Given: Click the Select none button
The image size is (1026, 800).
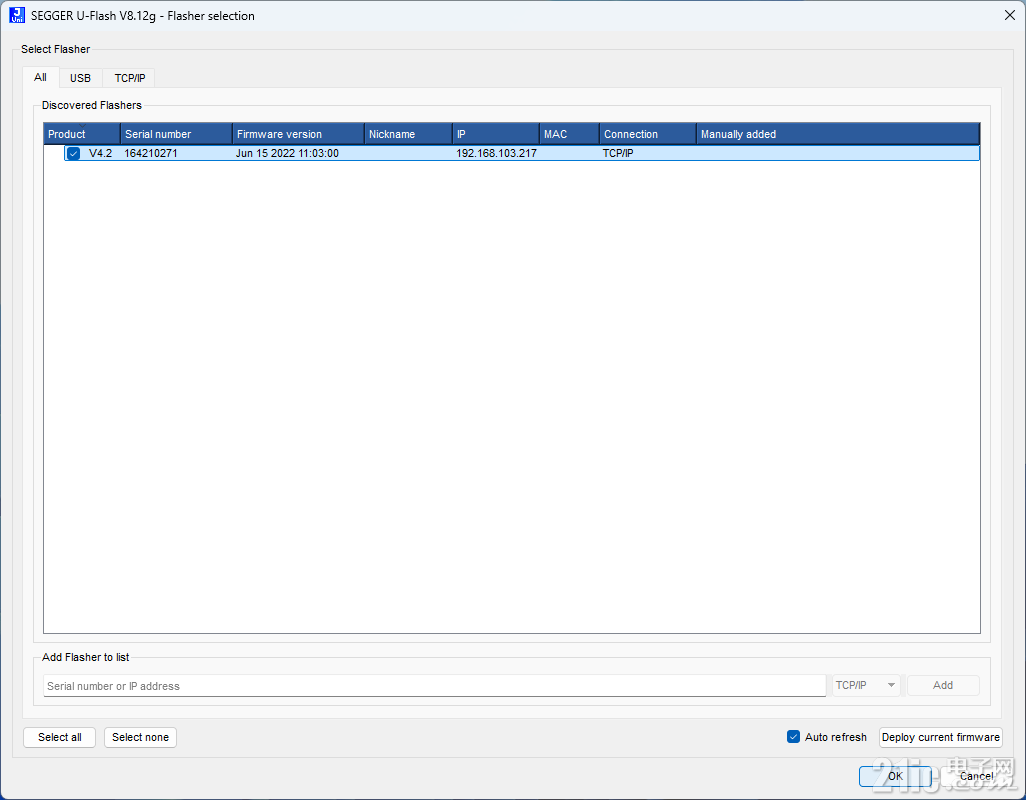Looking at the screenshot, I should point(140,737).
